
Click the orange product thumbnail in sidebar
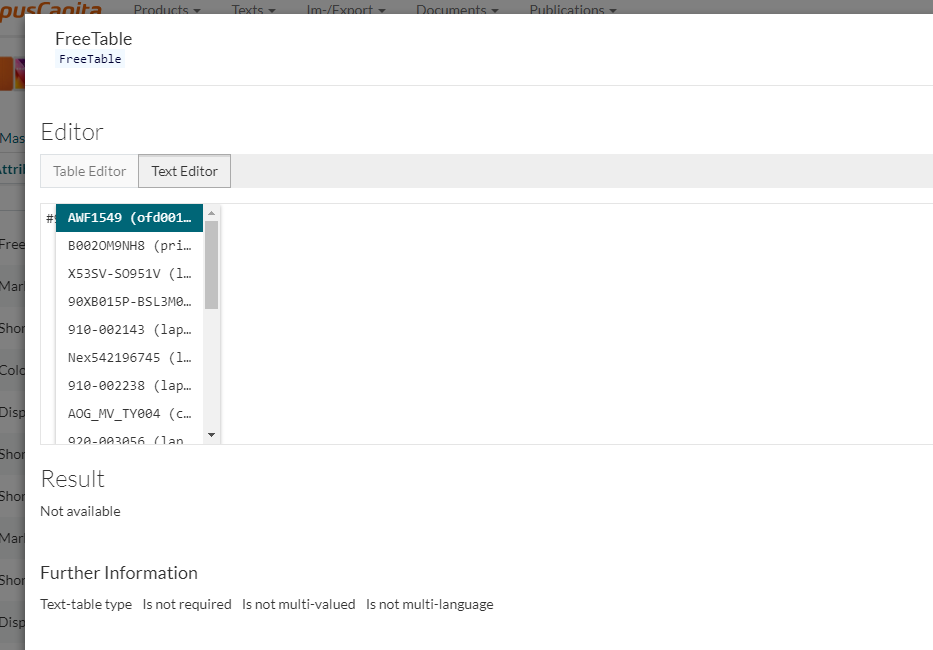tap(8, 73)
